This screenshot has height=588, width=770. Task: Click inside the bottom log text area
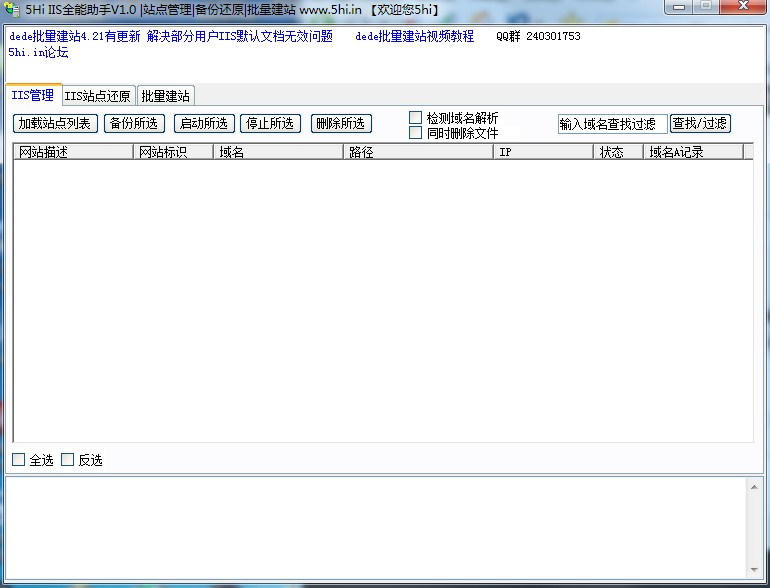[x=376, y=528]
